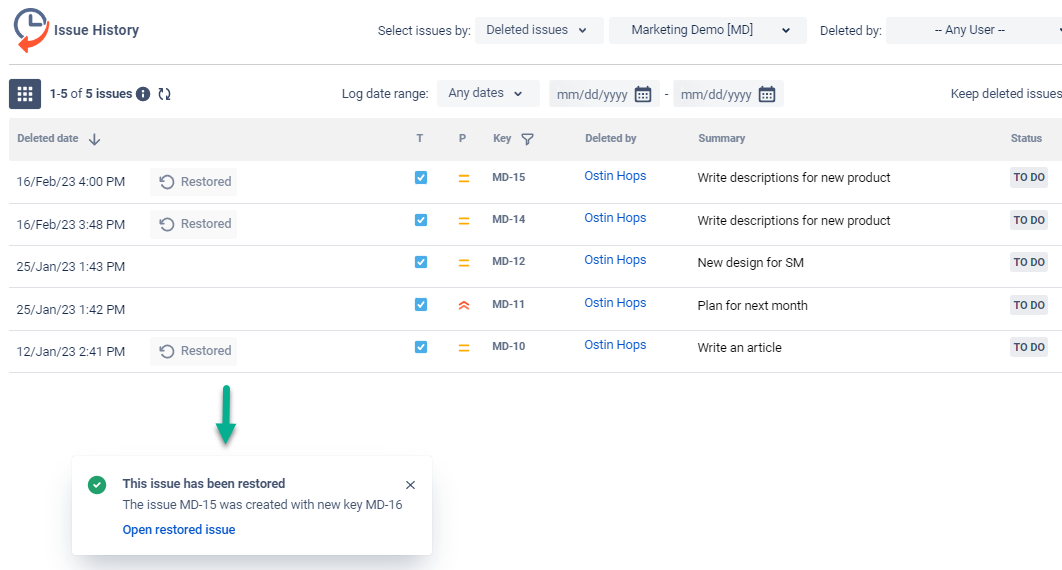Open the Any User dropdown
Viewport: 1062px width, 570px height.
point(973,30)
